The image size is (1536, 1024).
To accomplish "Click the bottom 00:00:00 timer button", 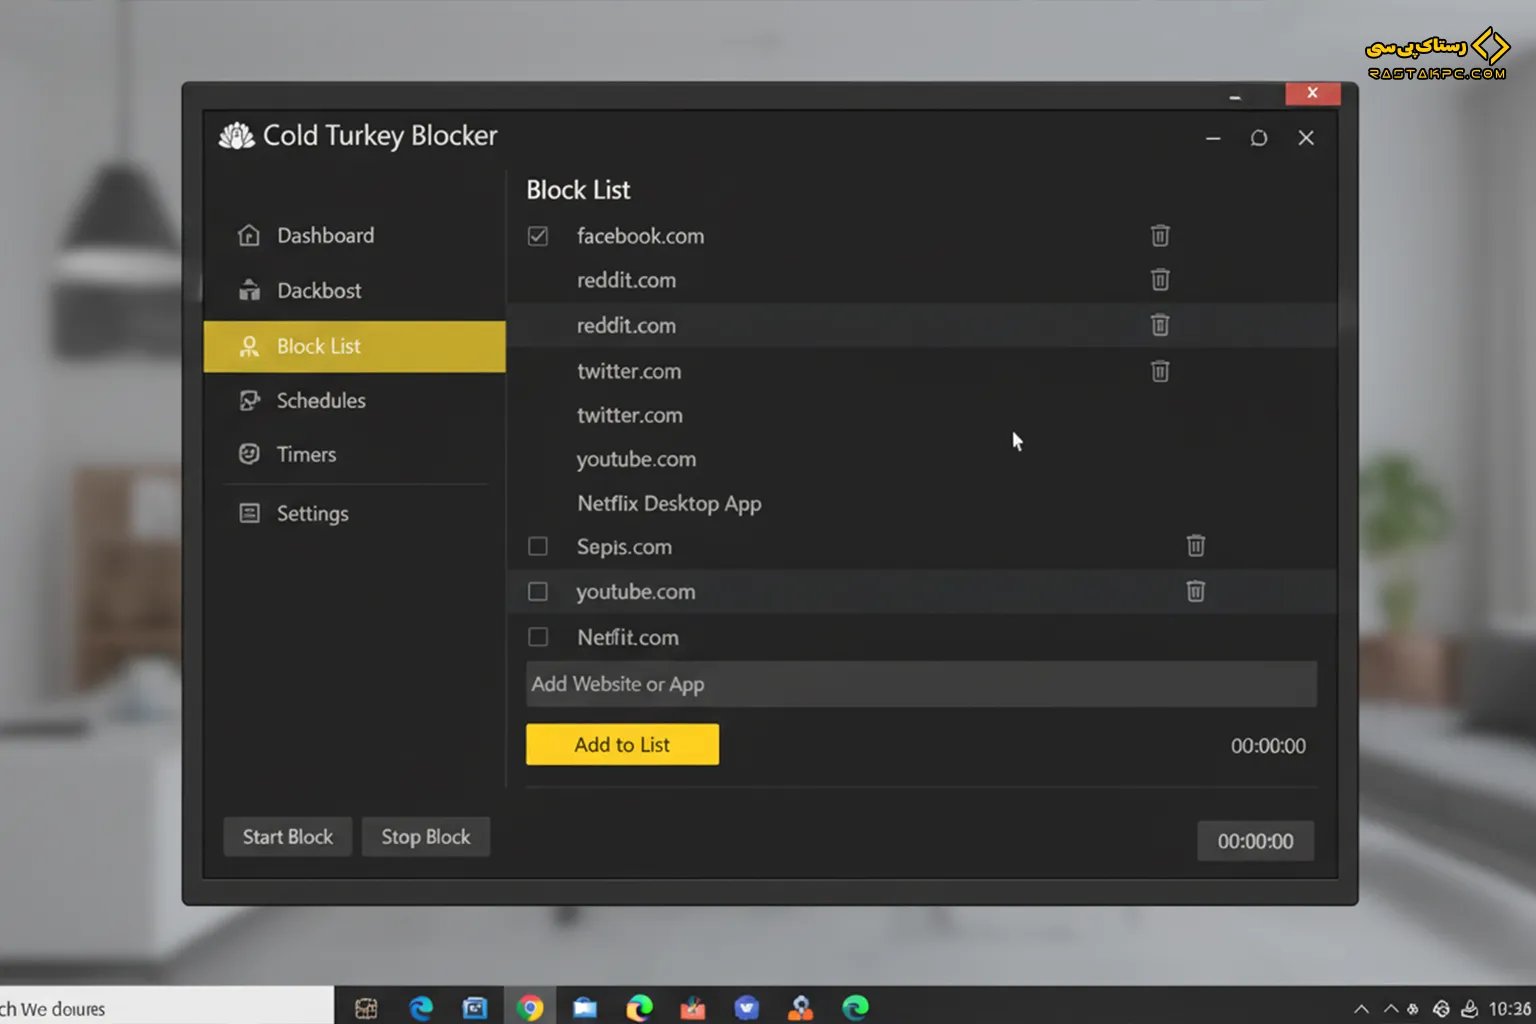I will [1255, 841].
